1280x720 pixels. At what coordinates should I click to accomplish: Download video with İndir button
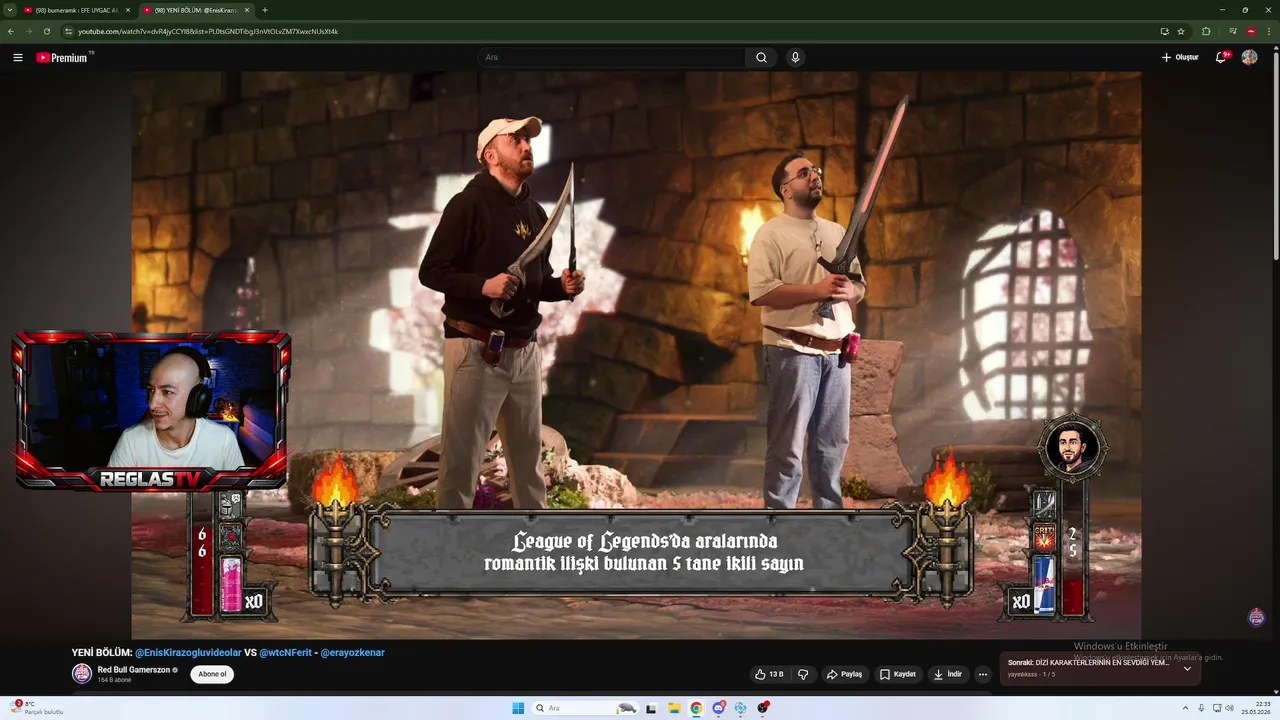948,674
